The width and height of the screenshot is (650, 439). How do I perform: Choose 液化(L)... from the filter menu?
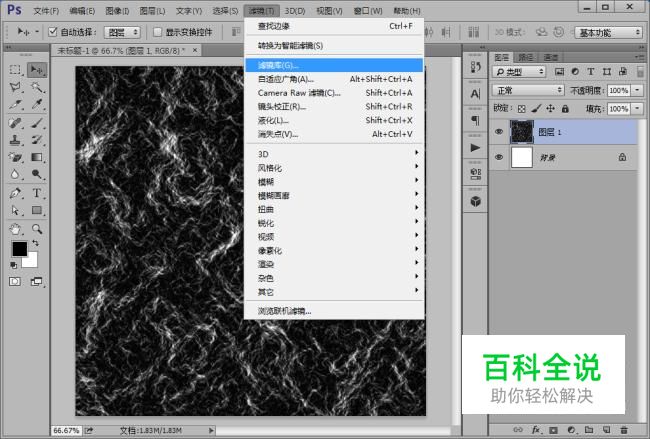tap(334, 120)
